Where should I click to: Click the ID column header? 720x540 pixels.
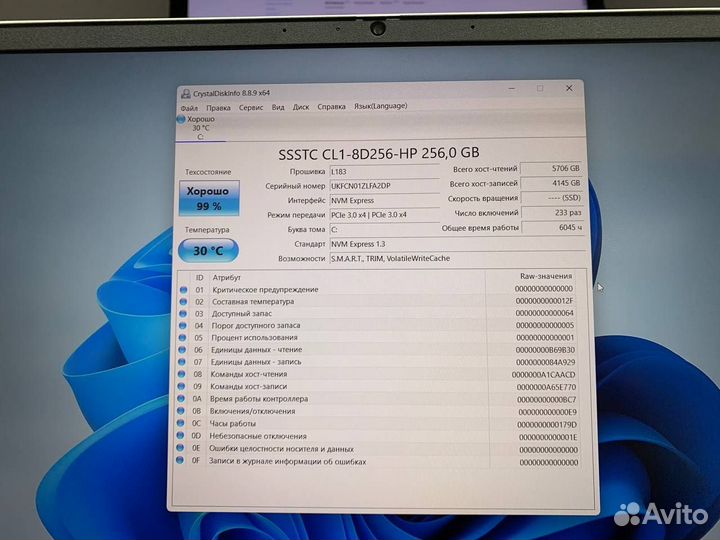pyautogui.click(x=199, y=277)
